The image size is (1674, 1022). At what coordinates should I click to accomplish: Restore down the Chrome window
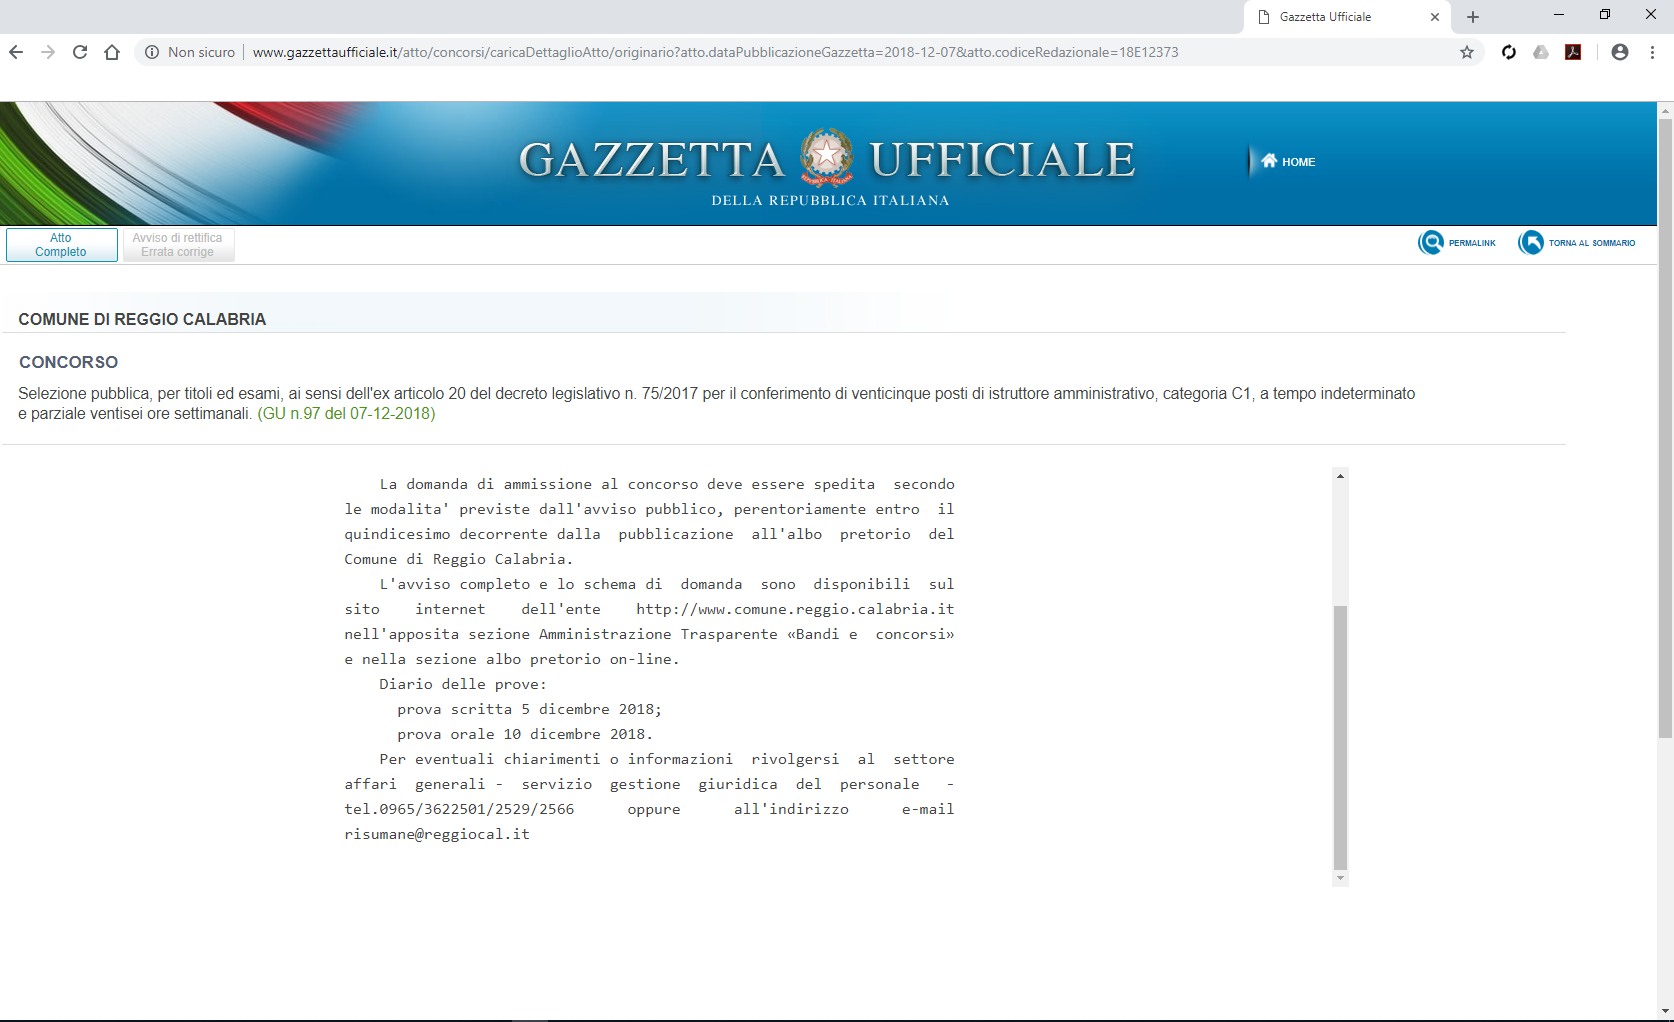1605,15
